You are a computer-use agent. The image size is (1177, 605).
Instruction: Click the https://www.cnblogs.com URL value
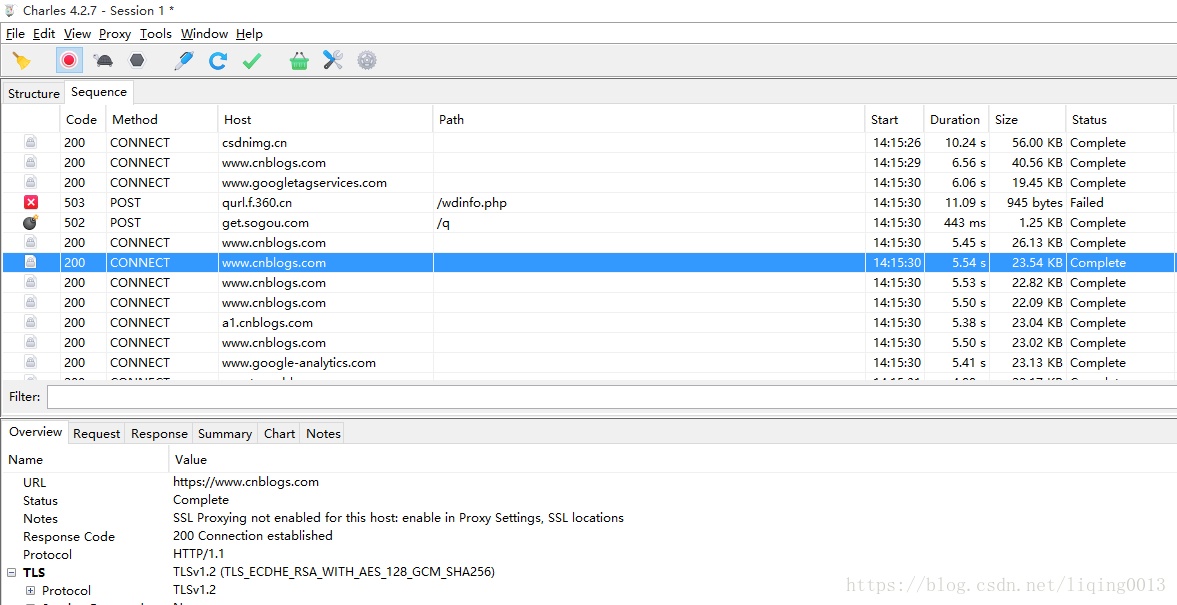pyautogui.click(x=246, y=482)
